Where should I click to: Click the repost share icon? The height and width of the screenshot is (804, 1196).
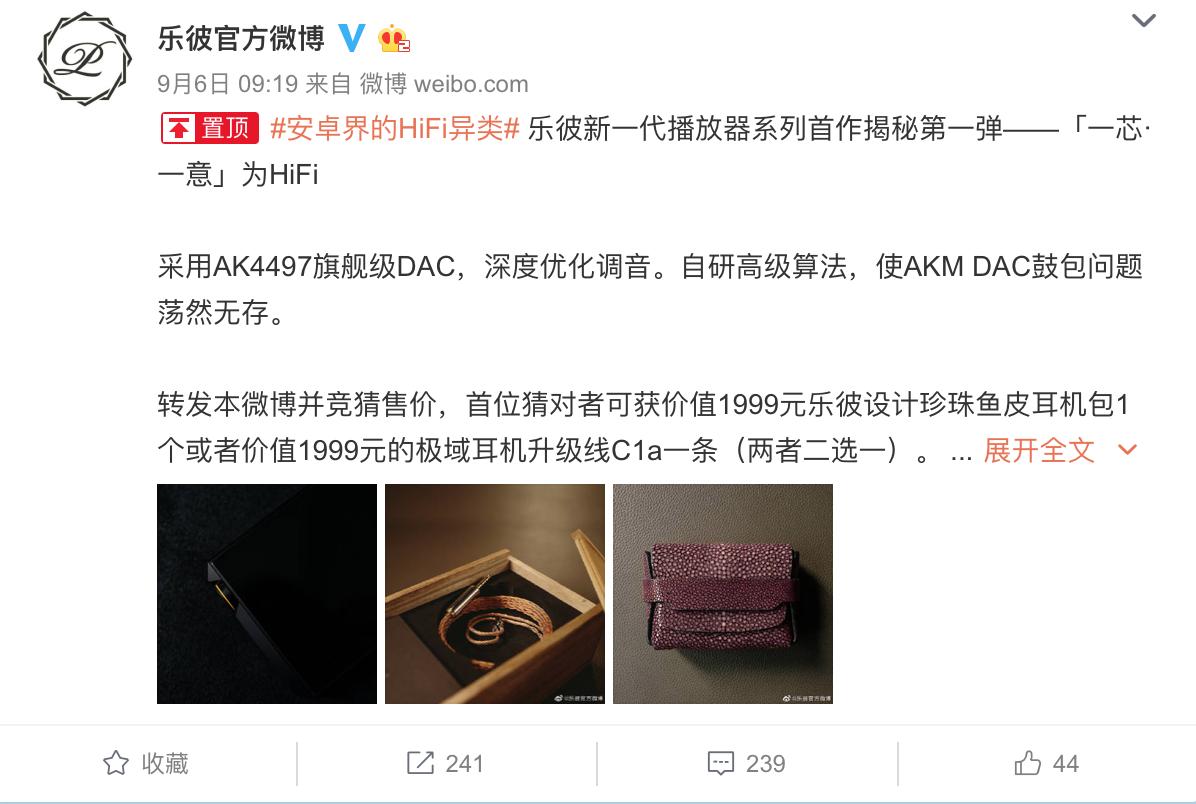(420, 763)
